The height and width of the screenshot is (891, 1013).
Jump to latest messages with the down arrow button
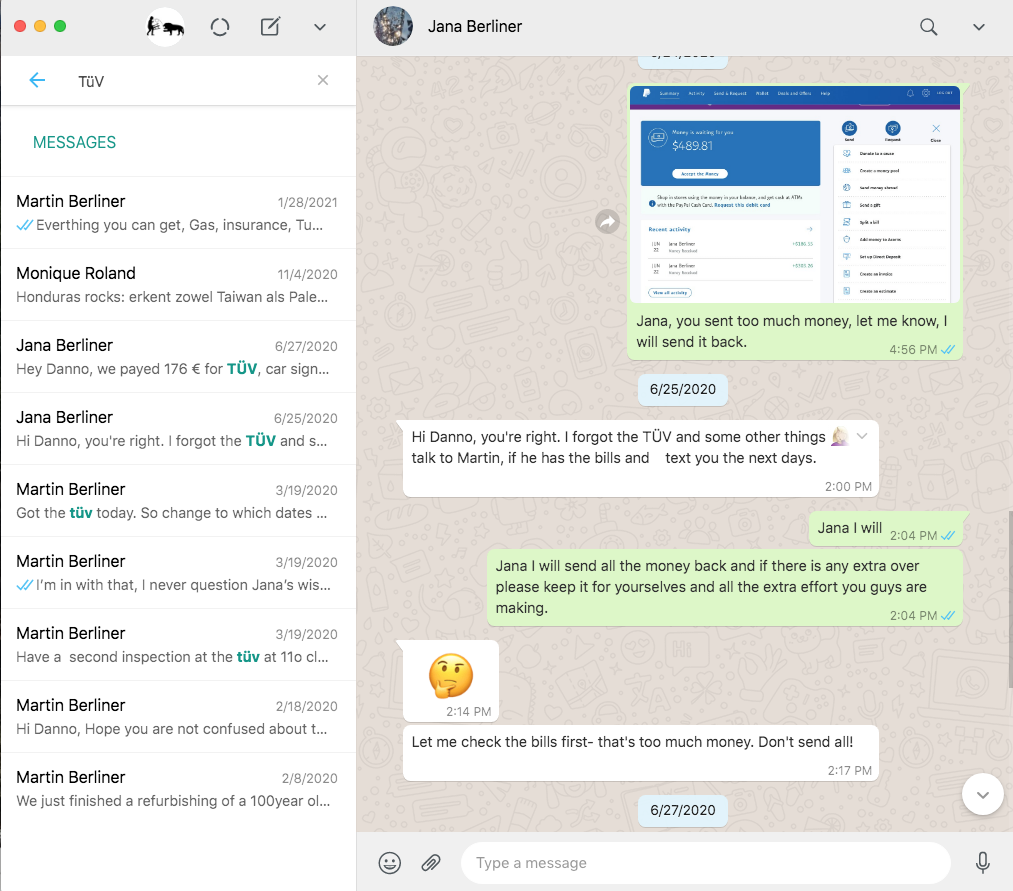[983, 794]
